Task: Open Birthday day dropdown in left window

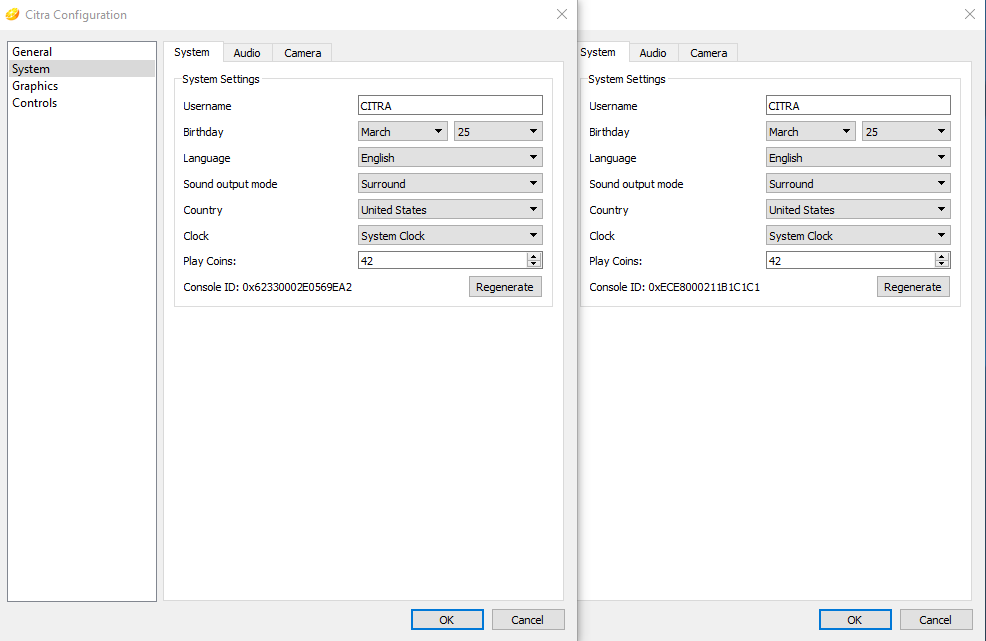Action: (x=498, y=131)
